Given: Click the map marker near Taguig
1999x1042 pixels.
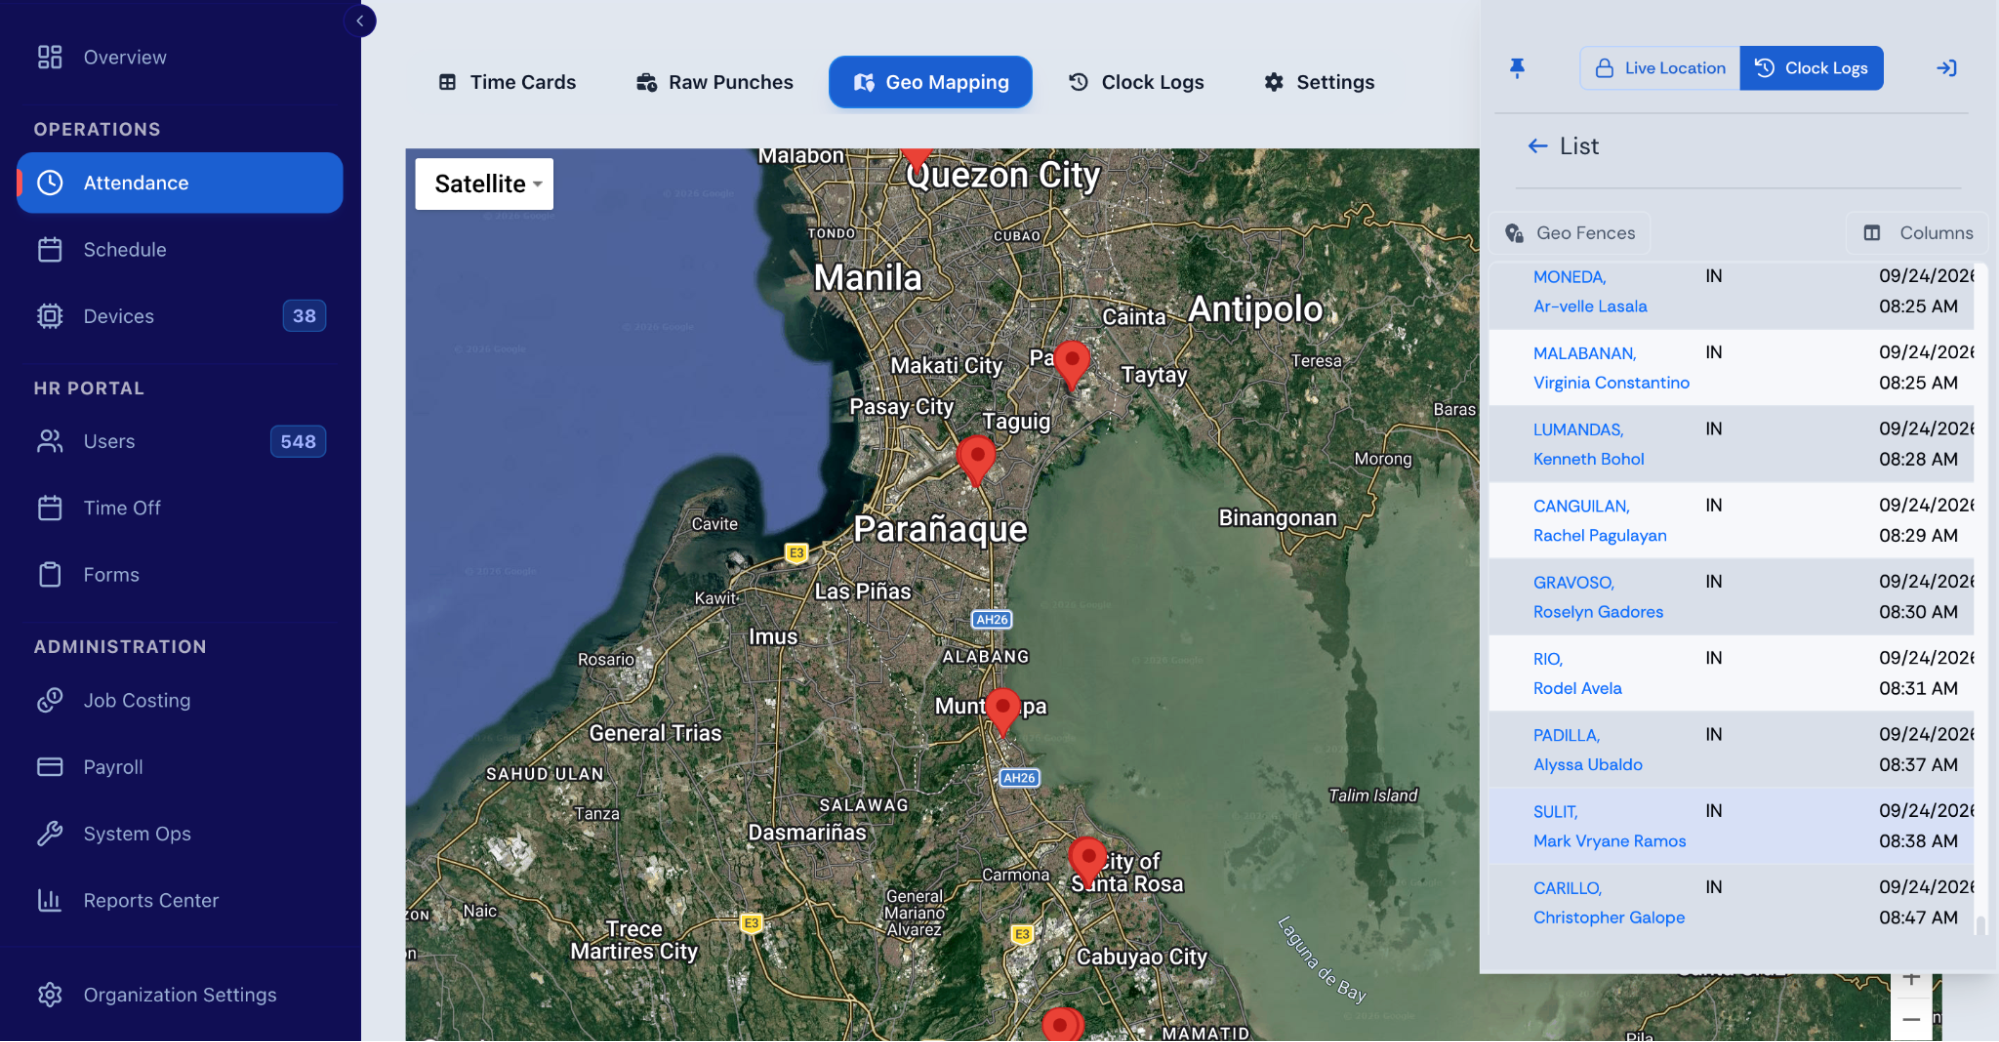Looking at the screenshot, I should (976, 460).
